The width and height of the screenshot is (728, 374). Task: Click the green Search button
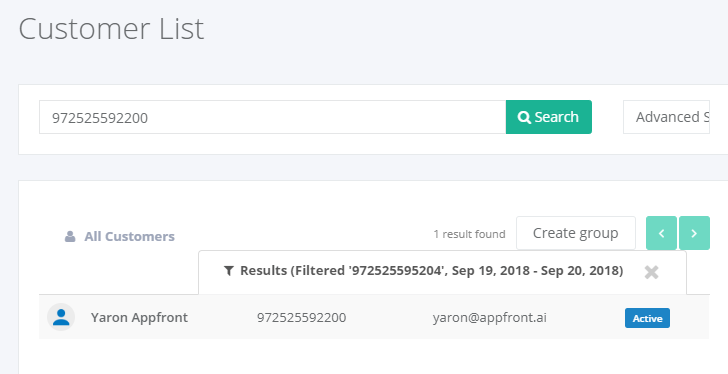[x=549, y=117]
